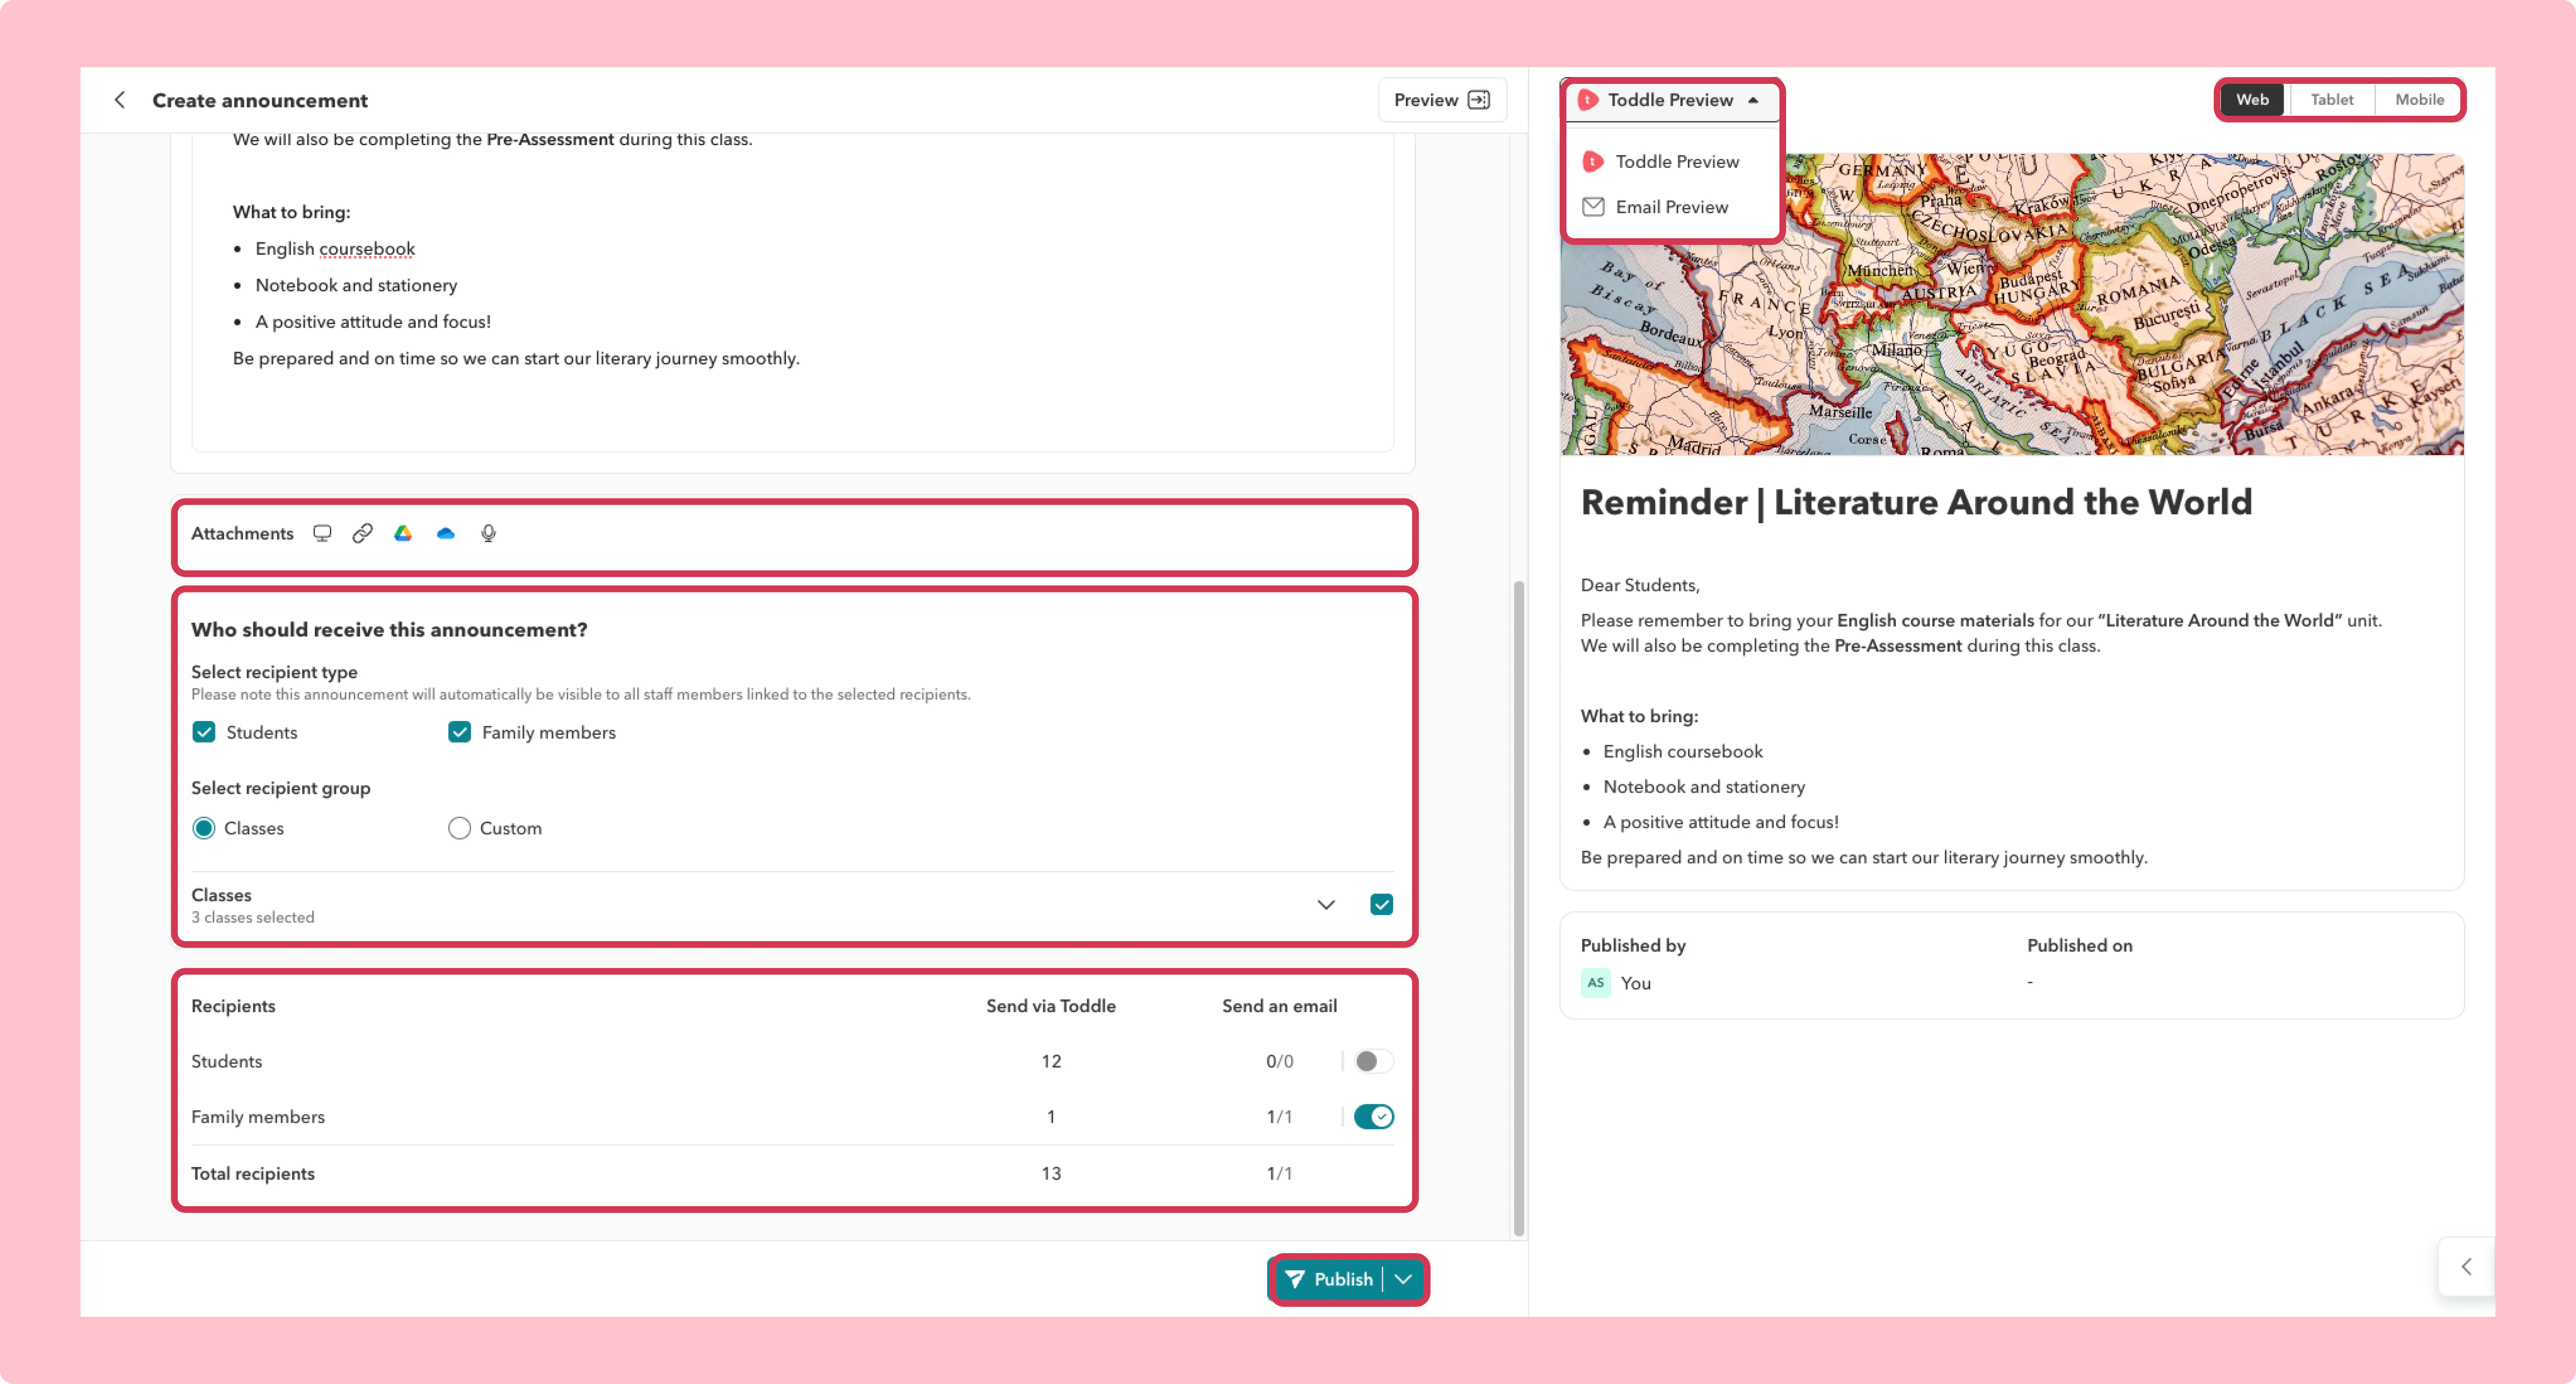Viewport: 2576px width, 1384px height.
Task: Click the "Select recipient group" label
Action: click(281, 788)
